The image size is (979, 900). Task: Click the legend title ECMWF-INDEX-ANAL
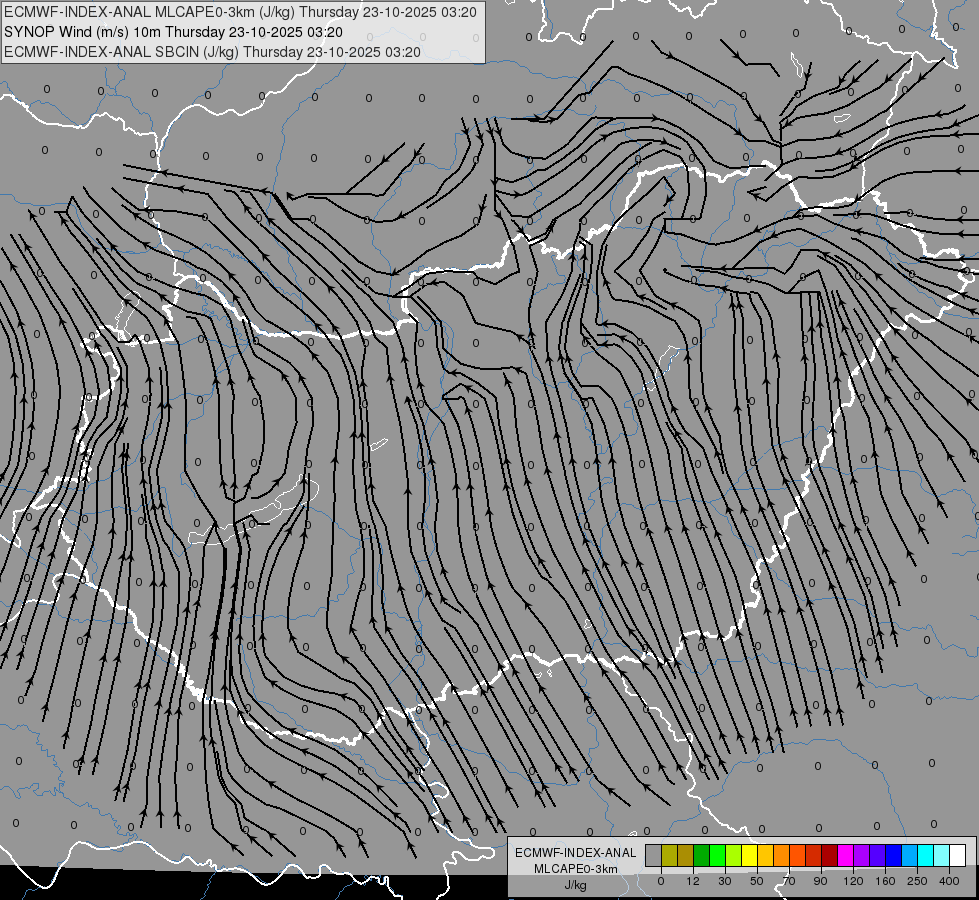576,853
